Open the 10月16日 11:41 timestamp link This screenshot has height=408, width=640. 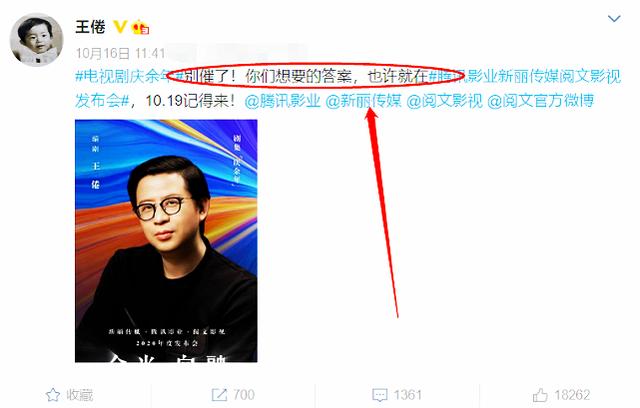pyautogui.click(x=120, y=53)
